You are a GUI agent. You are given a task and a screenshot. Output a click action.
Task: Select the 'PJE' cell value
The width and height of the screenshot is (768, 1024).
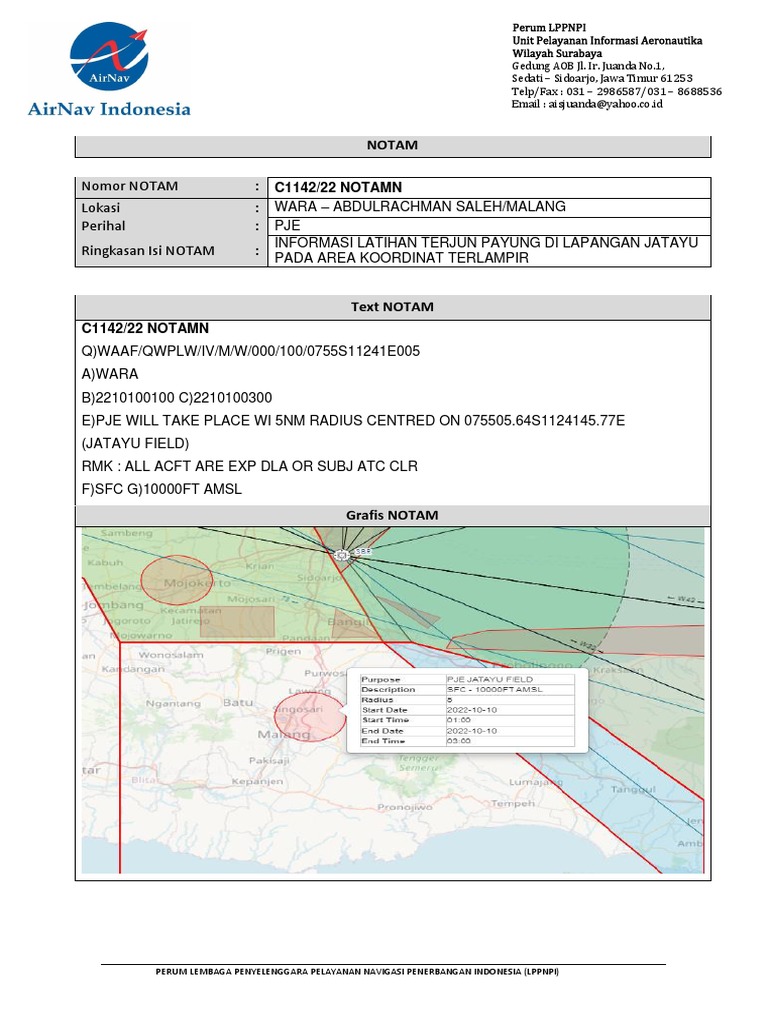pos(287,225)
